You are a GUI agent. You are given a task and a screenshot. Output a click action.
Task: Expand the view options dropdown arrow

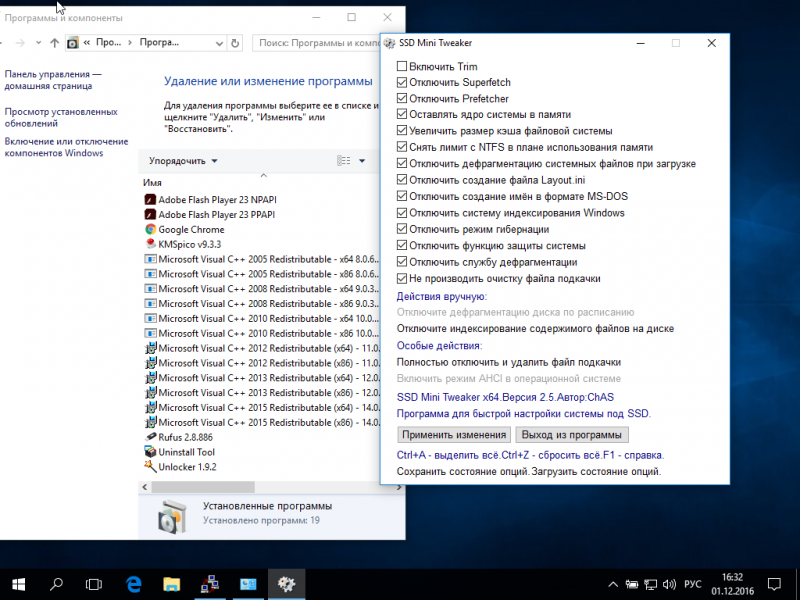click(x=362, y=161)
